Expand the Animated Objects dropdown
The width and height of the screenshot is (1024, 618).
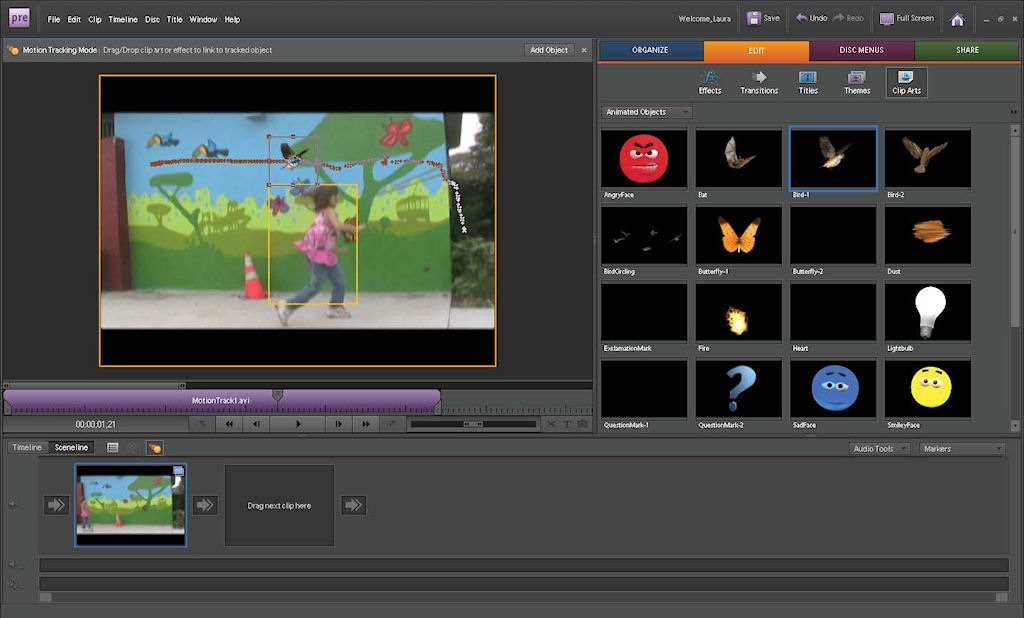[x=646, y=112]
